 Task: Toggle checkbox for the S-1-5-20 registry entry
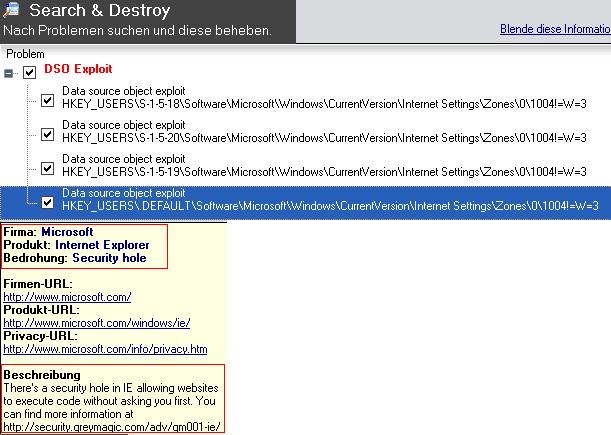click(x=48, y=134)
